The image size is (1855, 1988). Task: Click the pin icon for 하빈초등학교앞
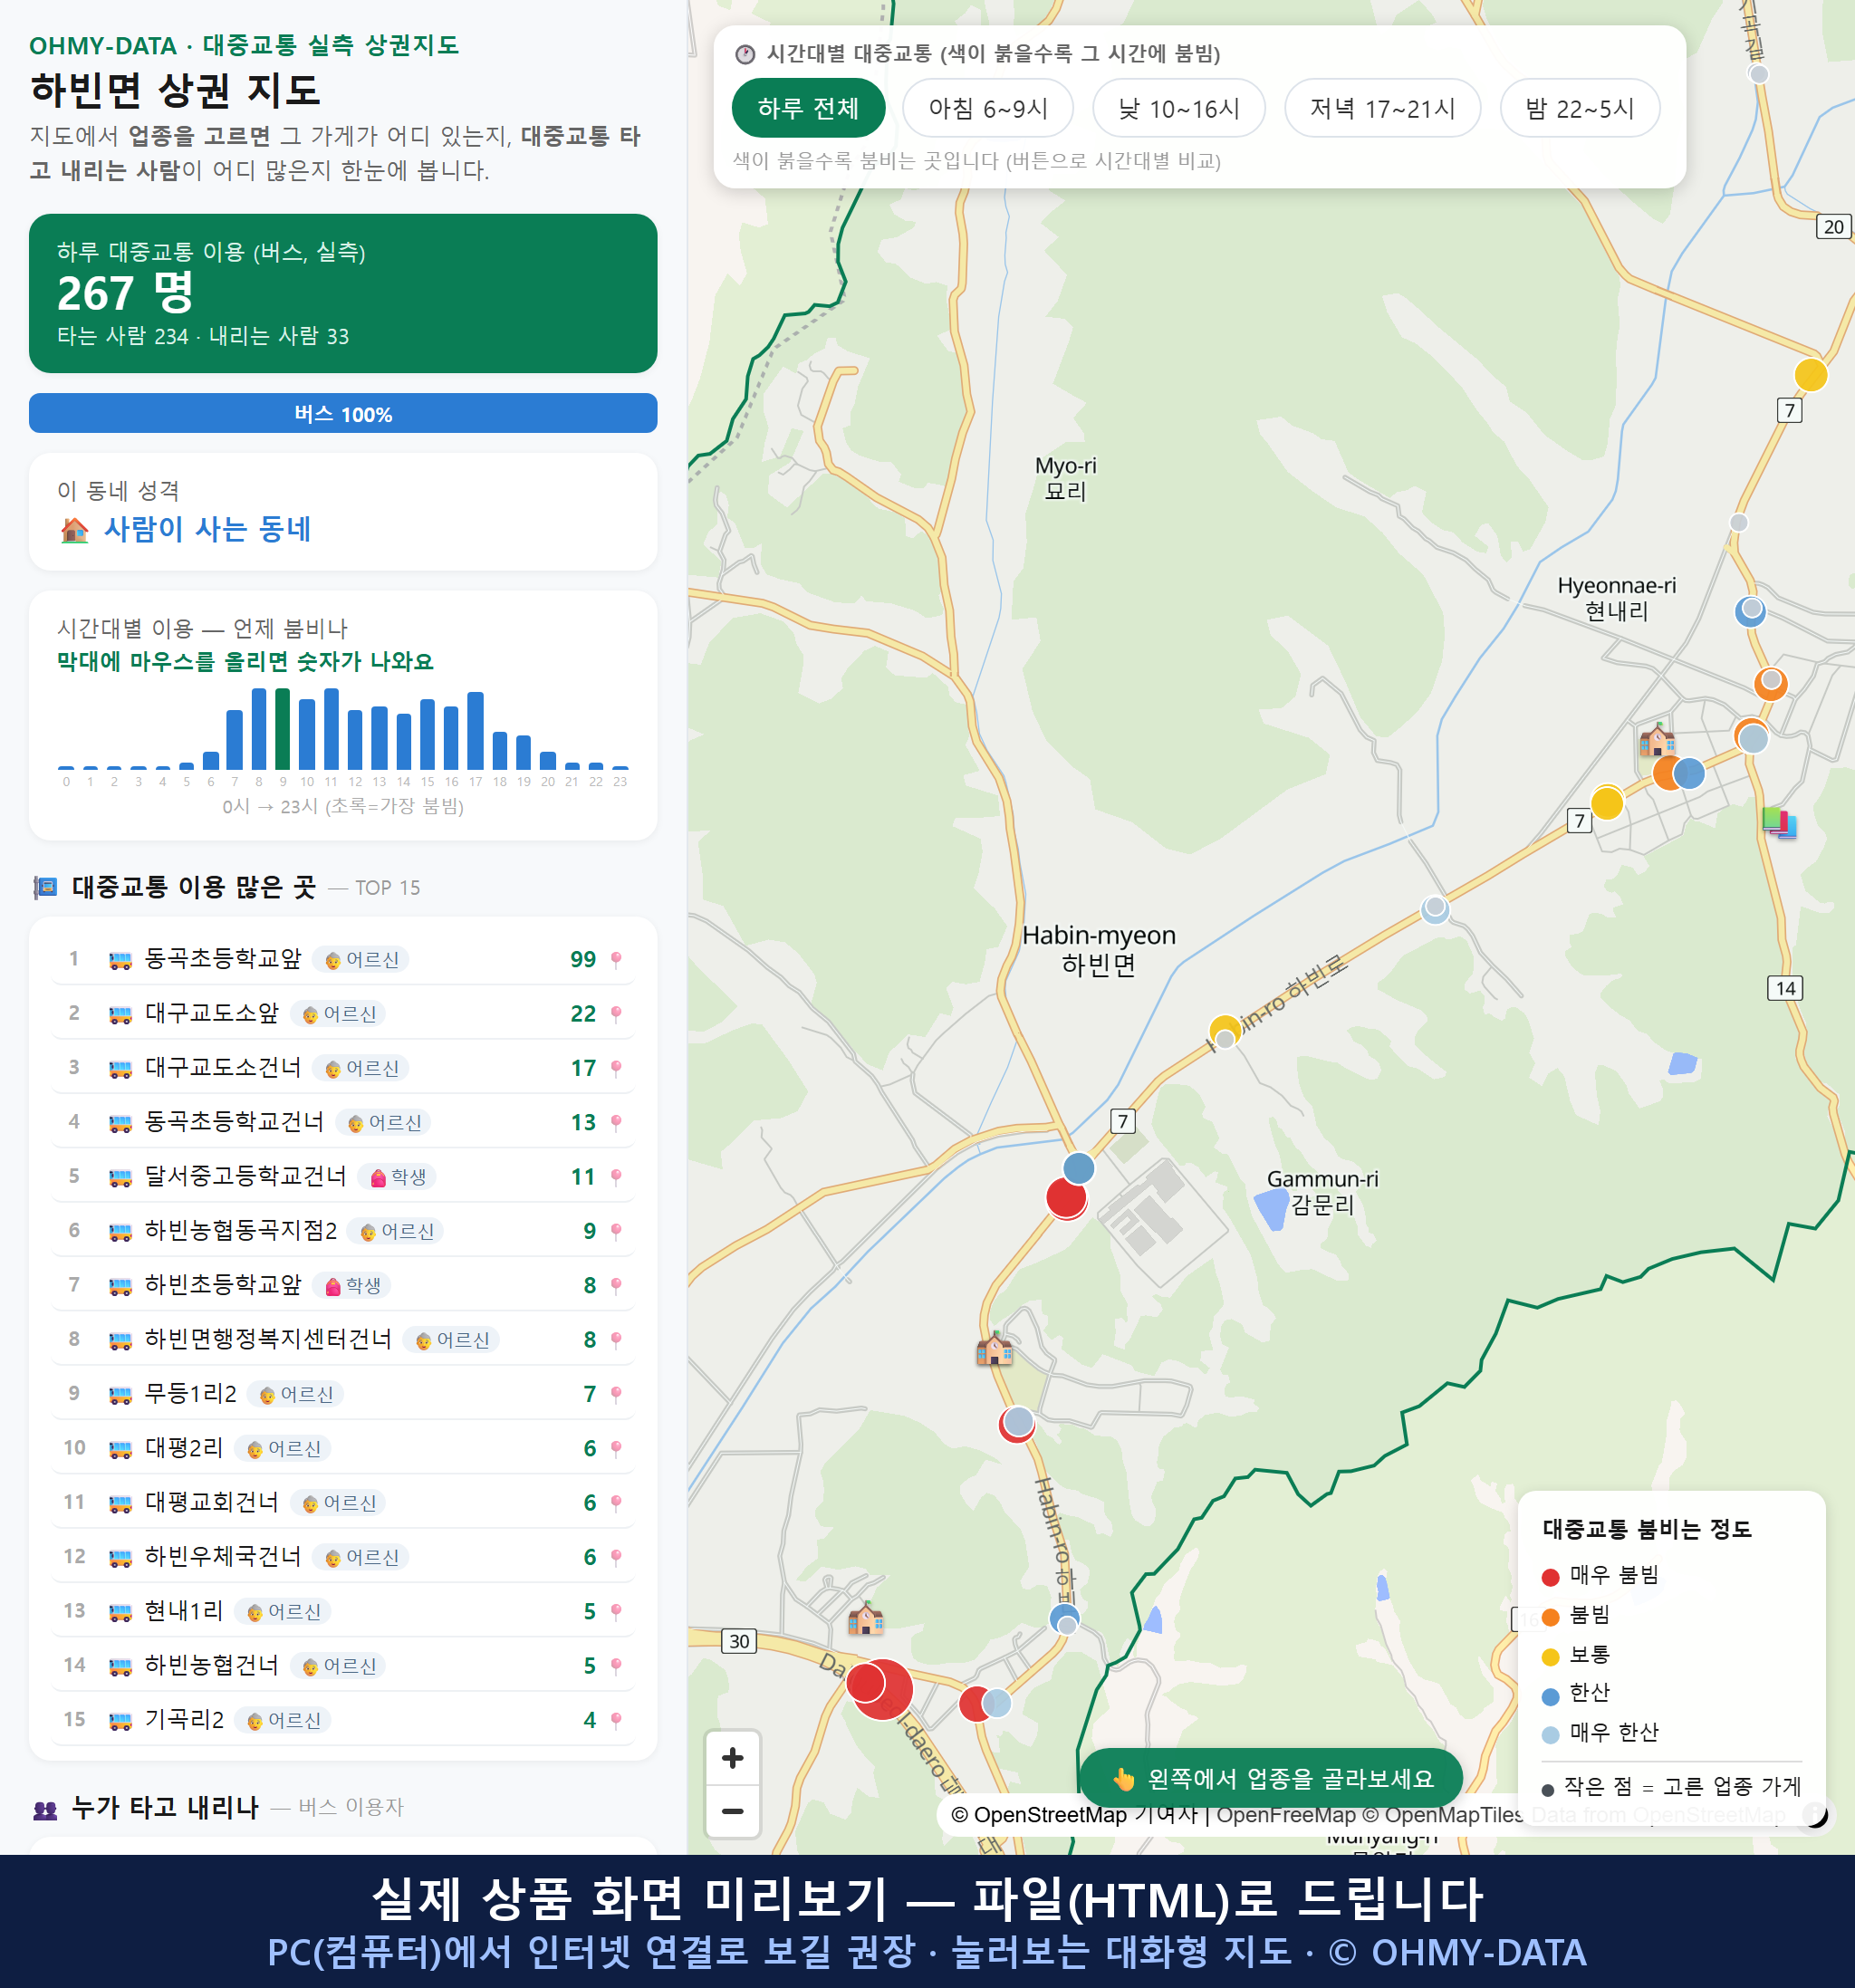(x=616, y=1285)
